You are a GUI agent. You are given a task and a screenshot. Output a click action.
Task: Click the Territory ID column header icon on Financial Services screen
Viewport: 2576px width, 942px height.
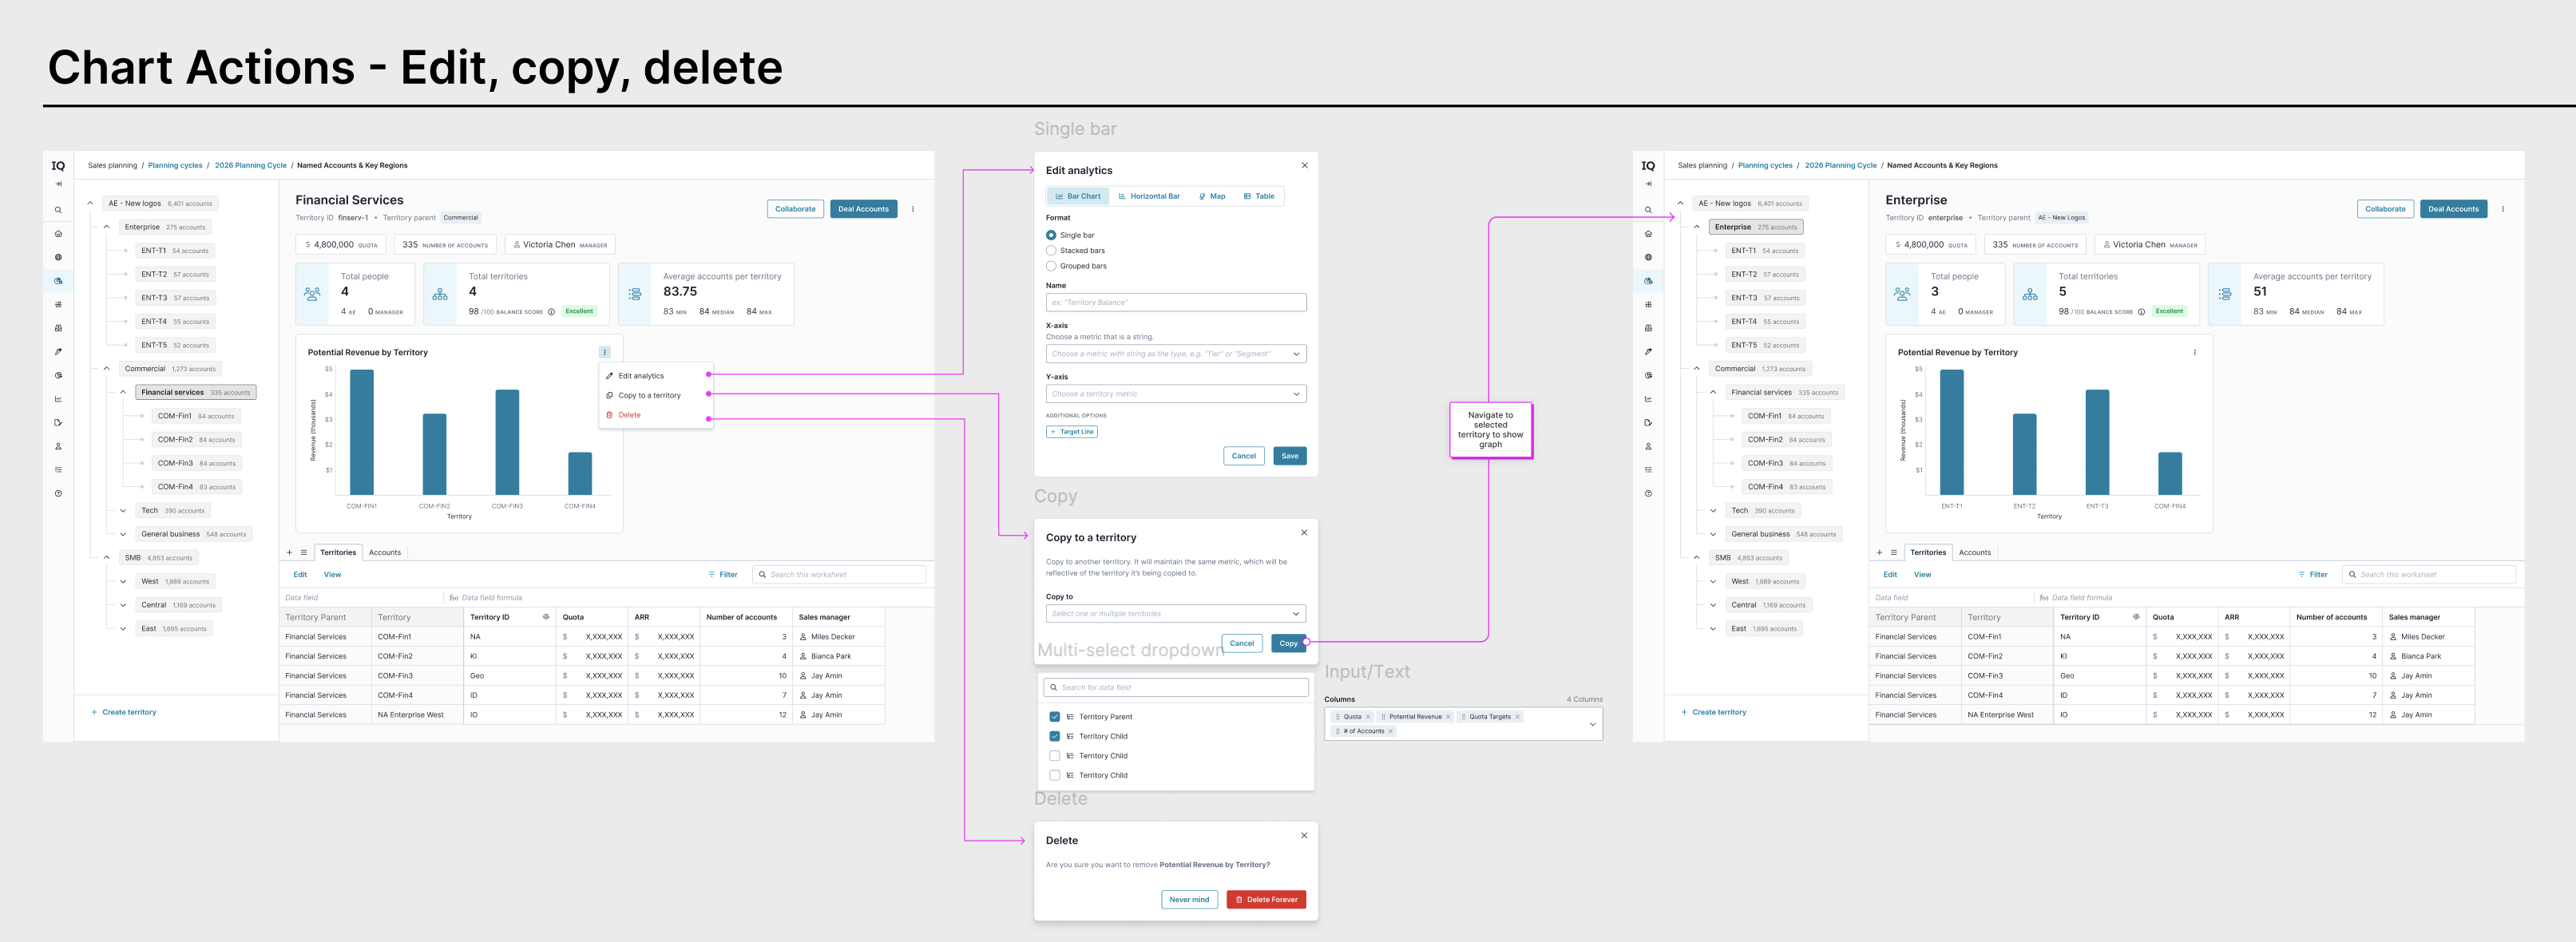pyautogui.click(x=546, y=617)
